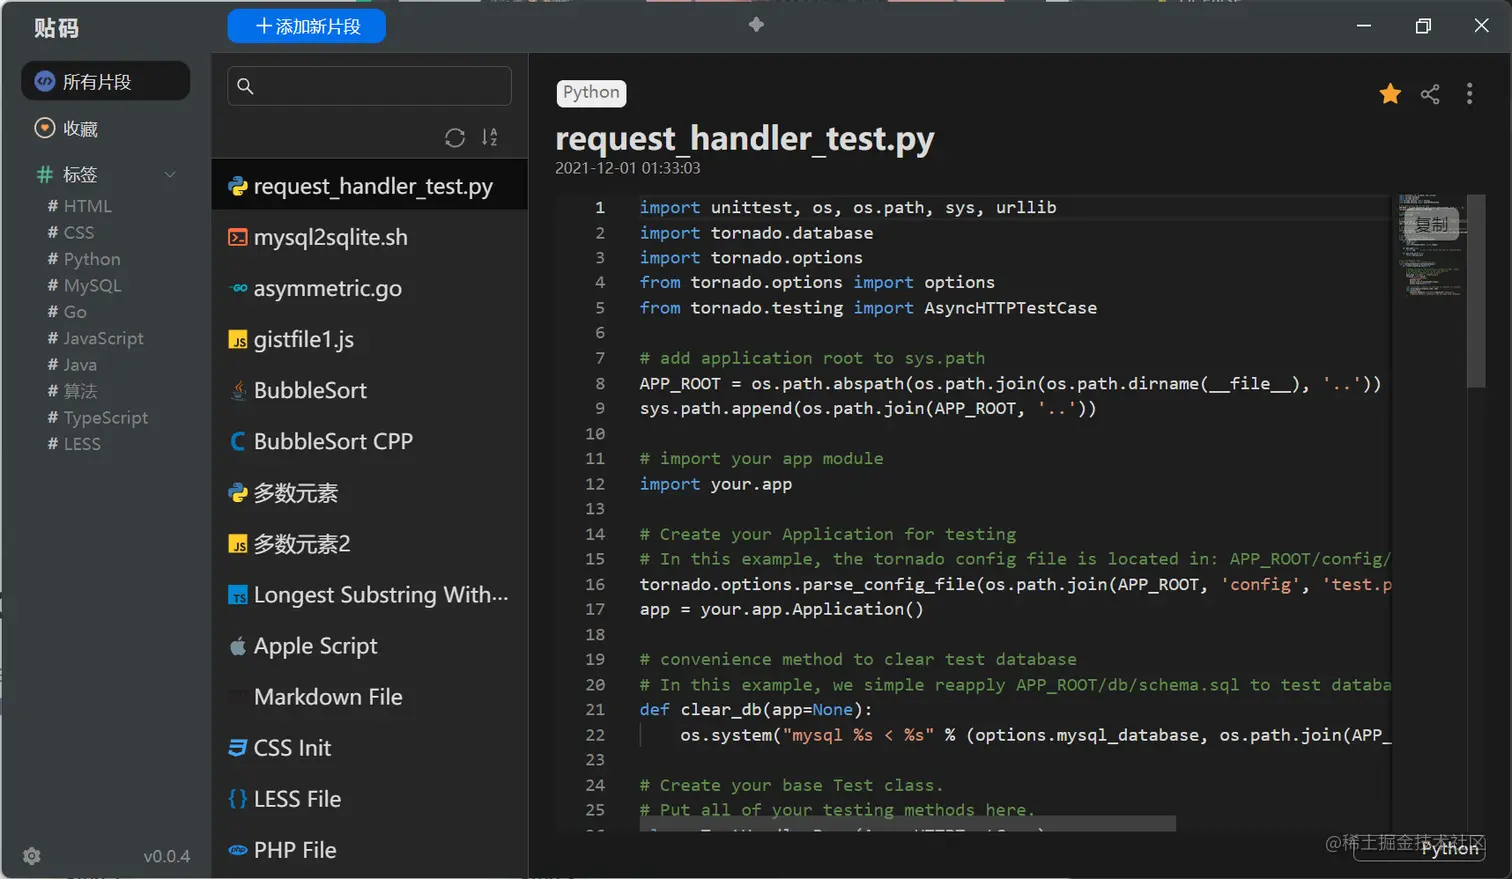Click the tags hash icon
The height and width of the screenshot is (879, 1512).
click(x=44, y=174)
